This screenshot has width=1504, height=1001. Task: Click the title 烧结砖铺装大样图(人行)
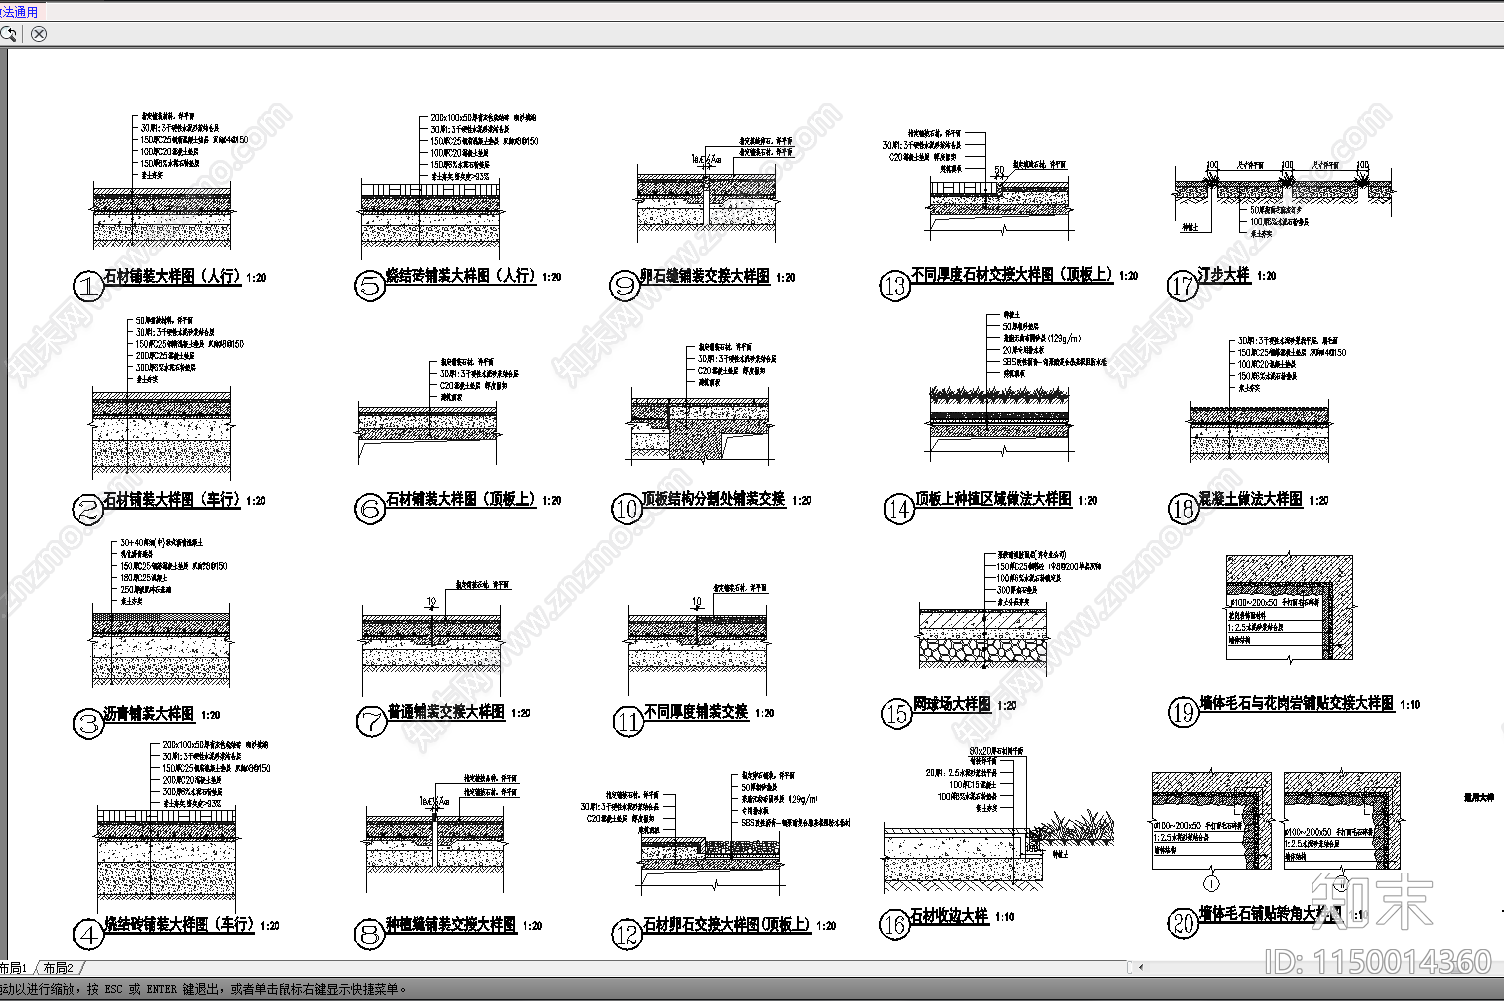tap(462, 276)
